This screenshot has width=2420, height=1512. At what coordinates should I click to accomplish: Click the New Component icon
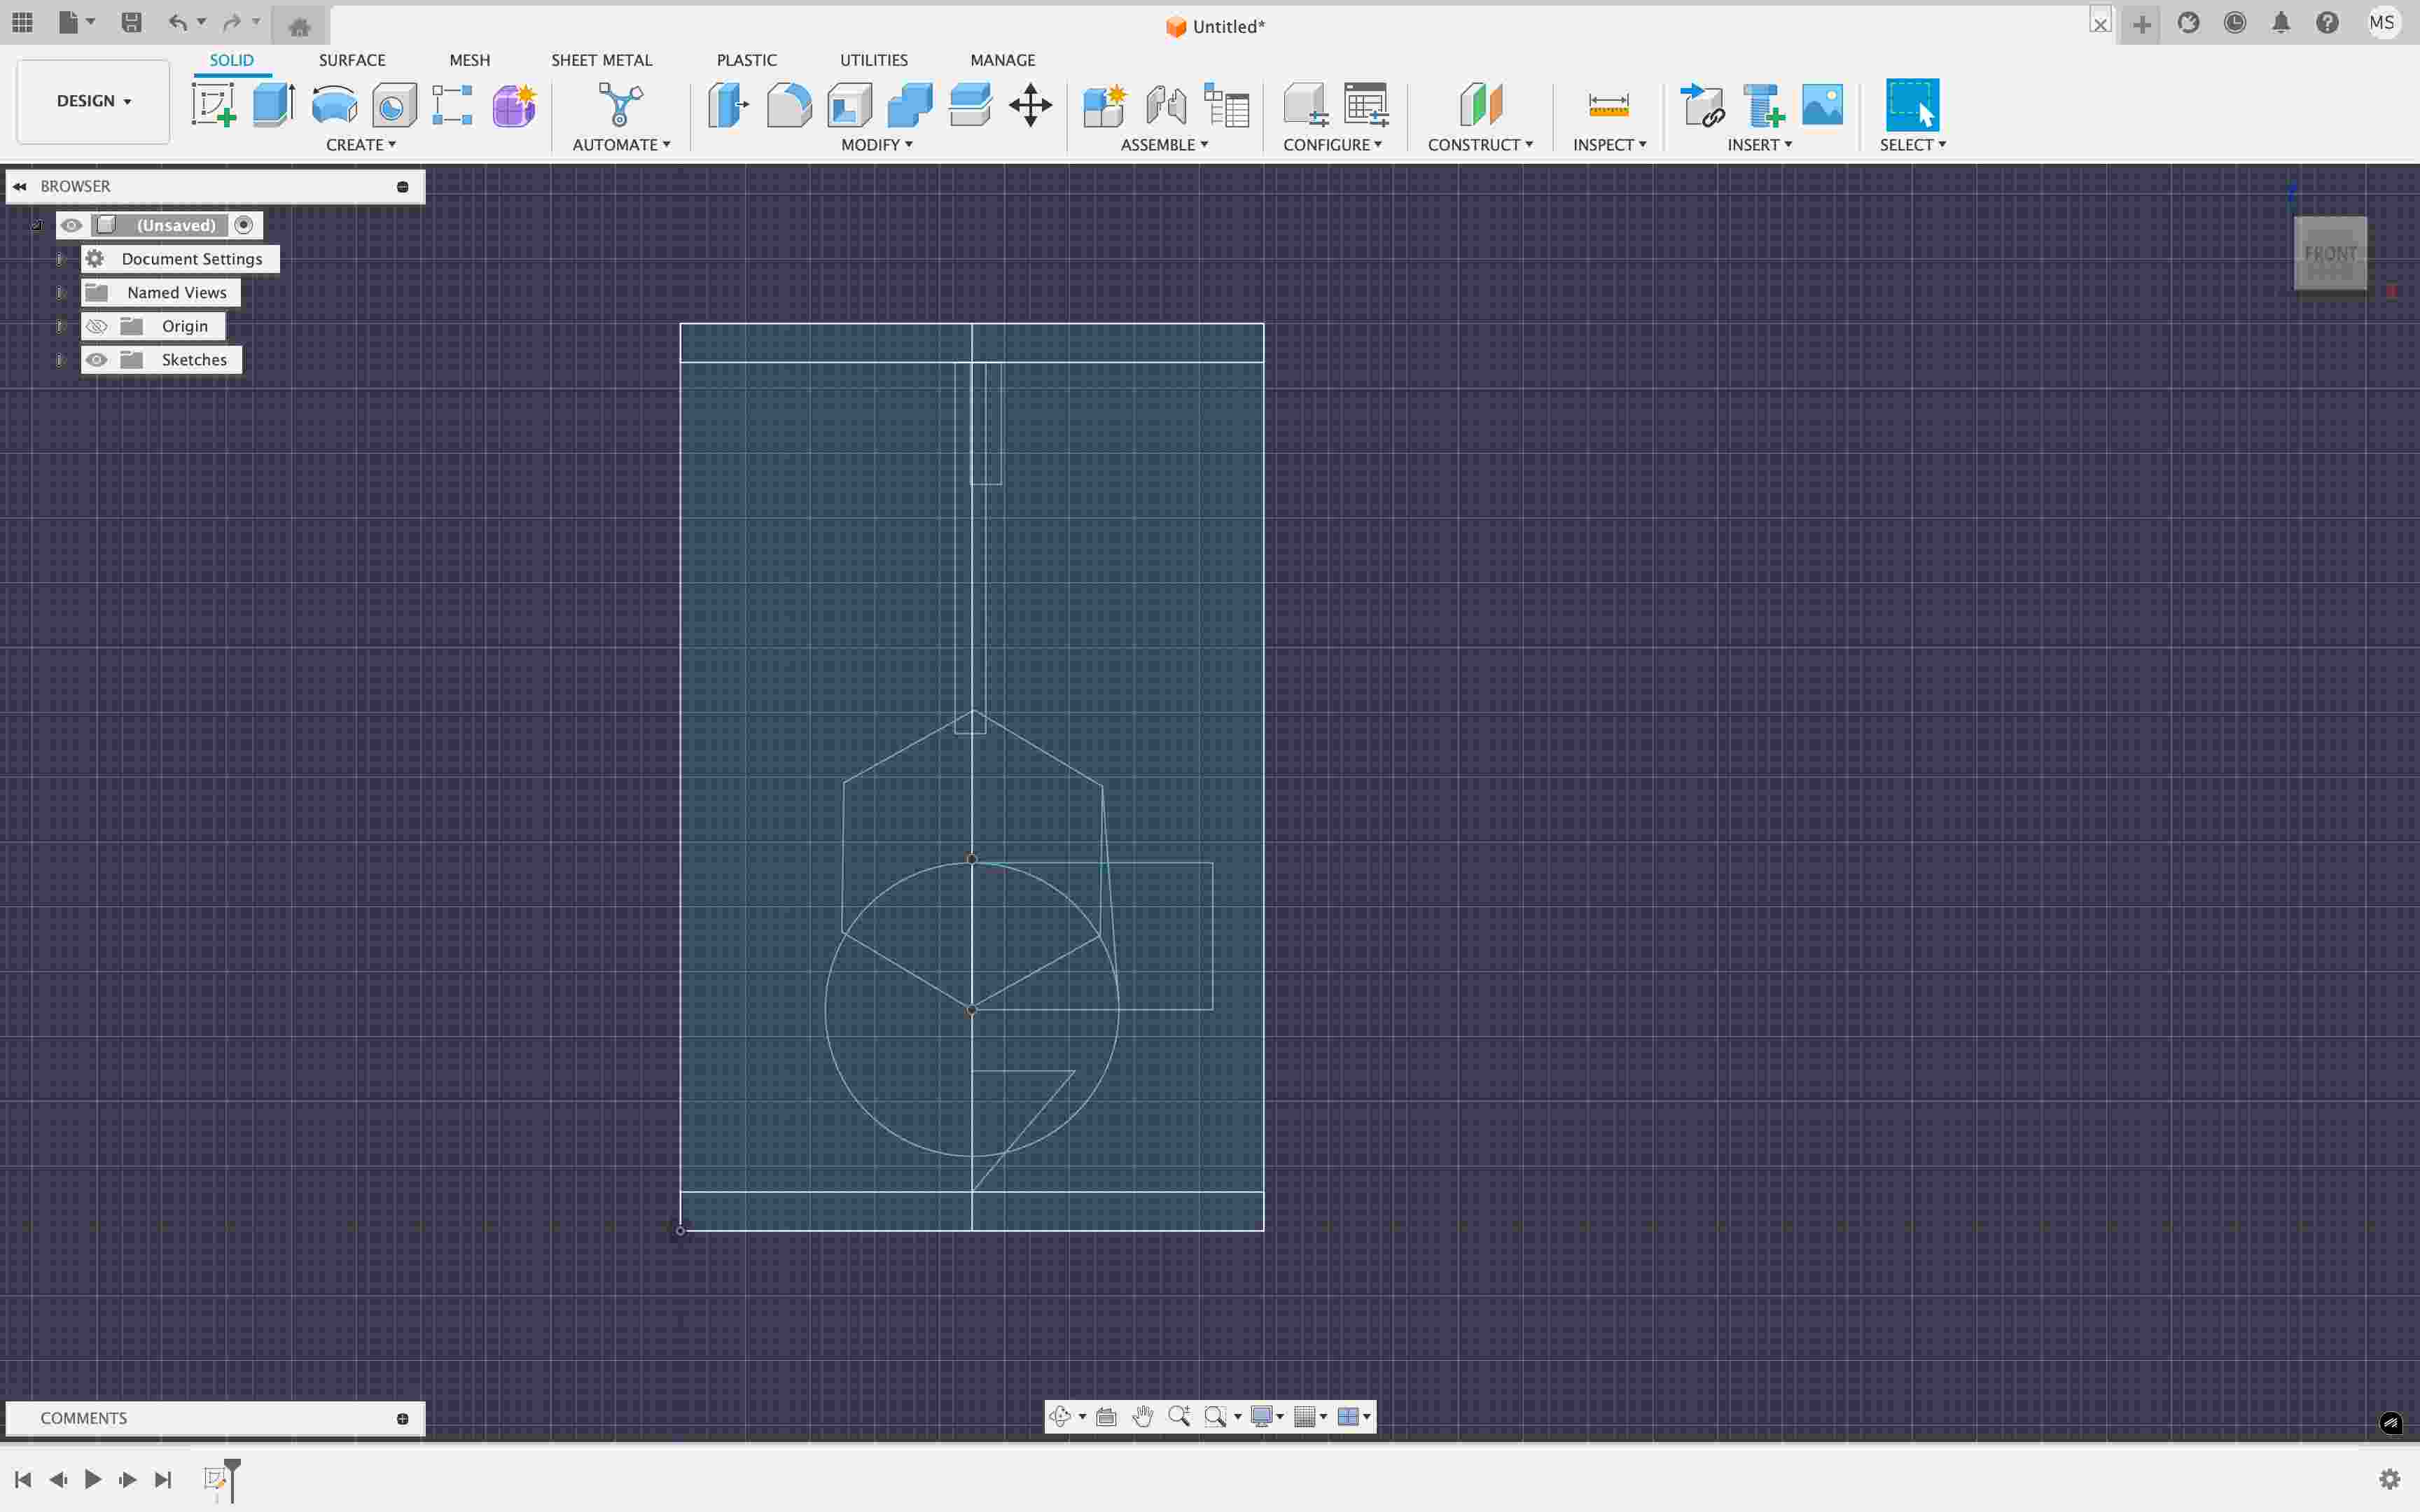(x=1105, y=104)
